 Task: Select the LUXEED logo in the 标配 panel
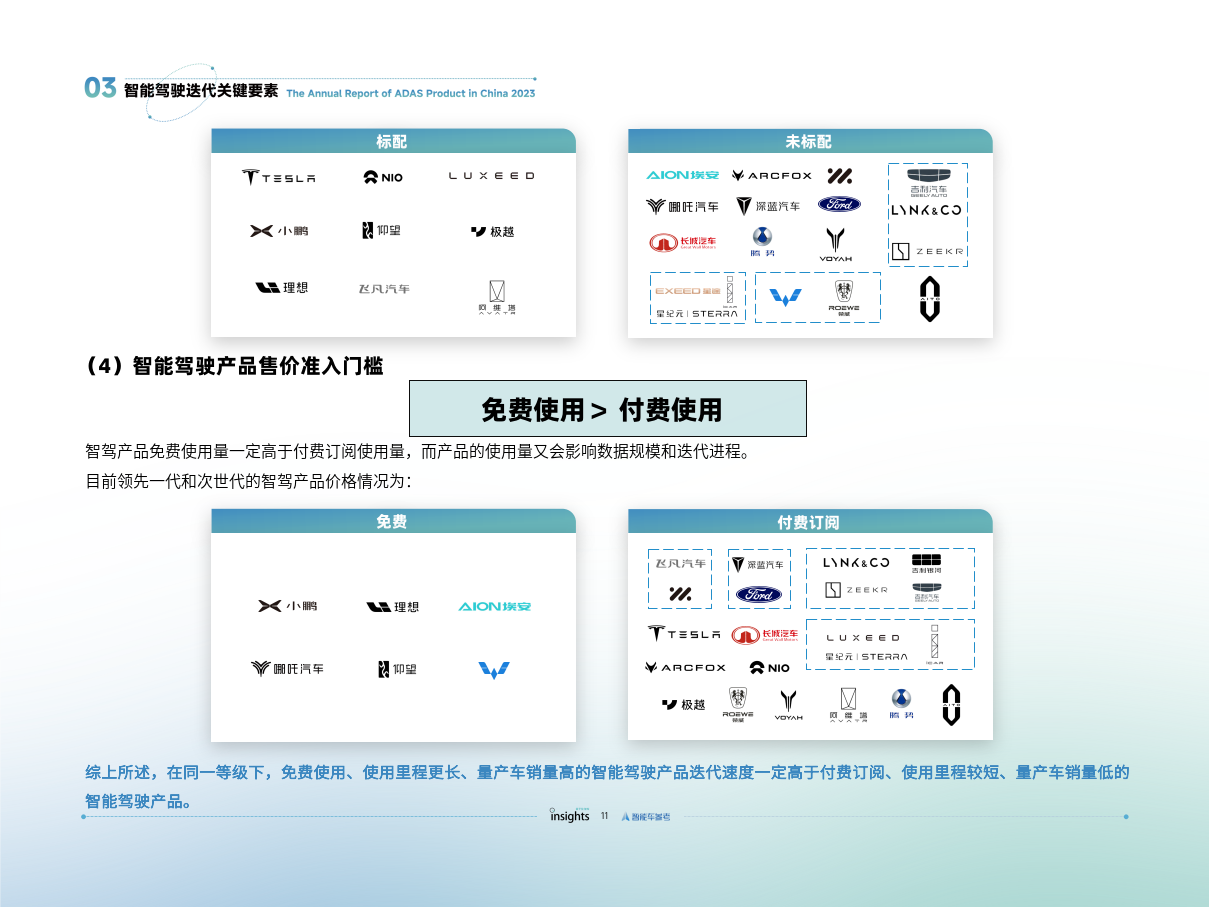click(491, 176)
